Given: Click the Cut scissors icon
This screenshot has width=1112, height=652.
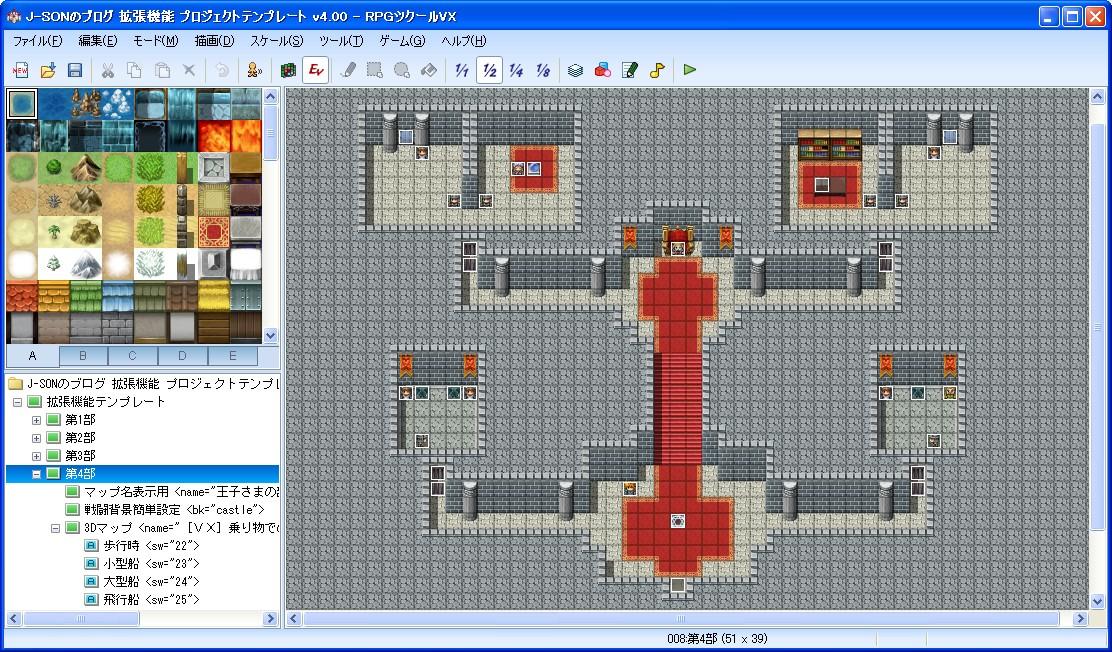Looking at the screenshot, I should [x=107, y=70].
